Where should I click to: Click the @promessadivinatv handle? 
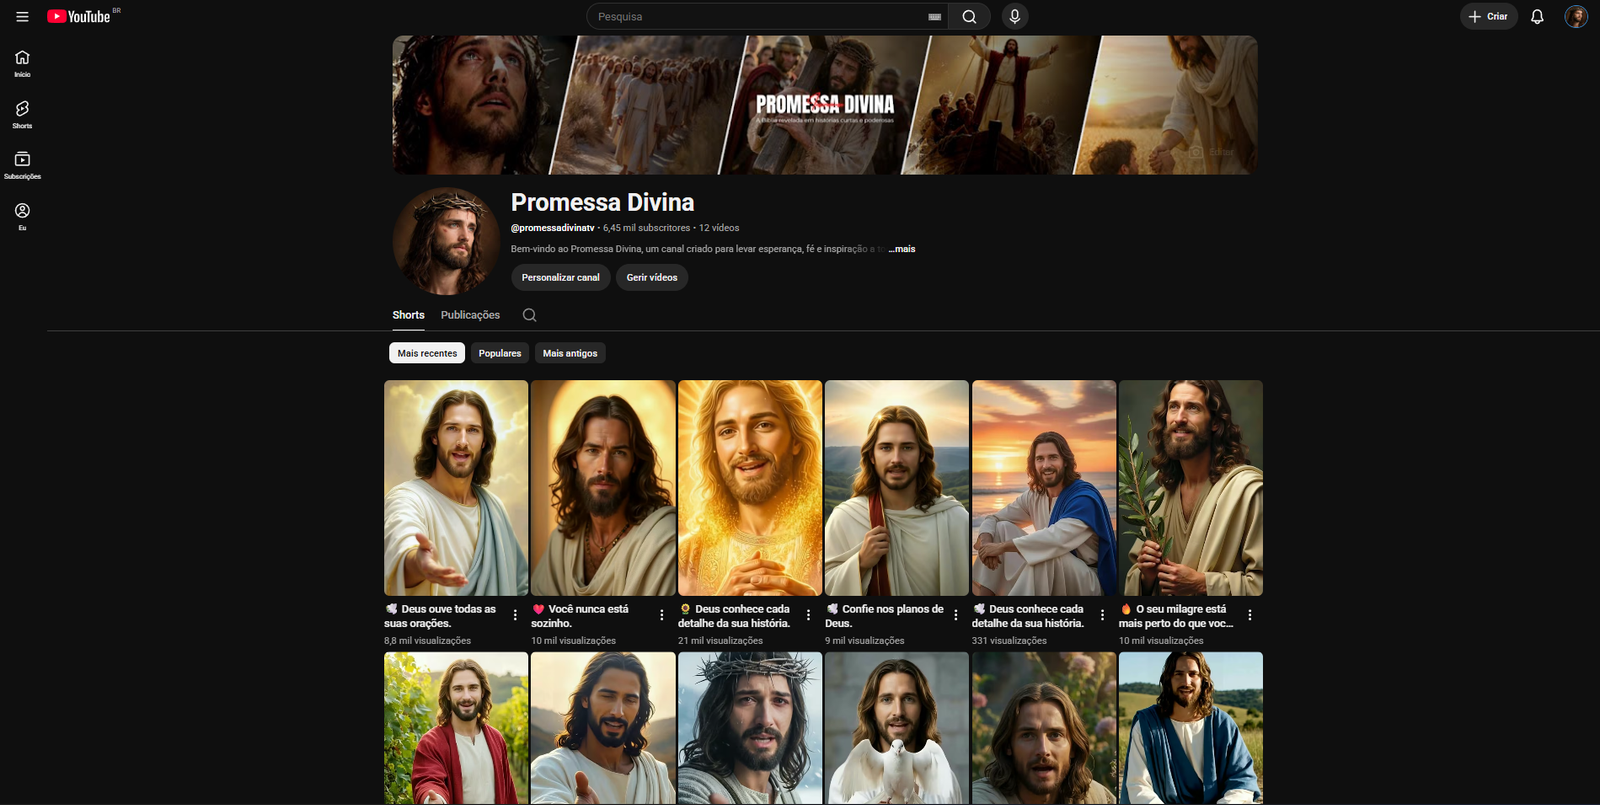click(x=552, y=228)
